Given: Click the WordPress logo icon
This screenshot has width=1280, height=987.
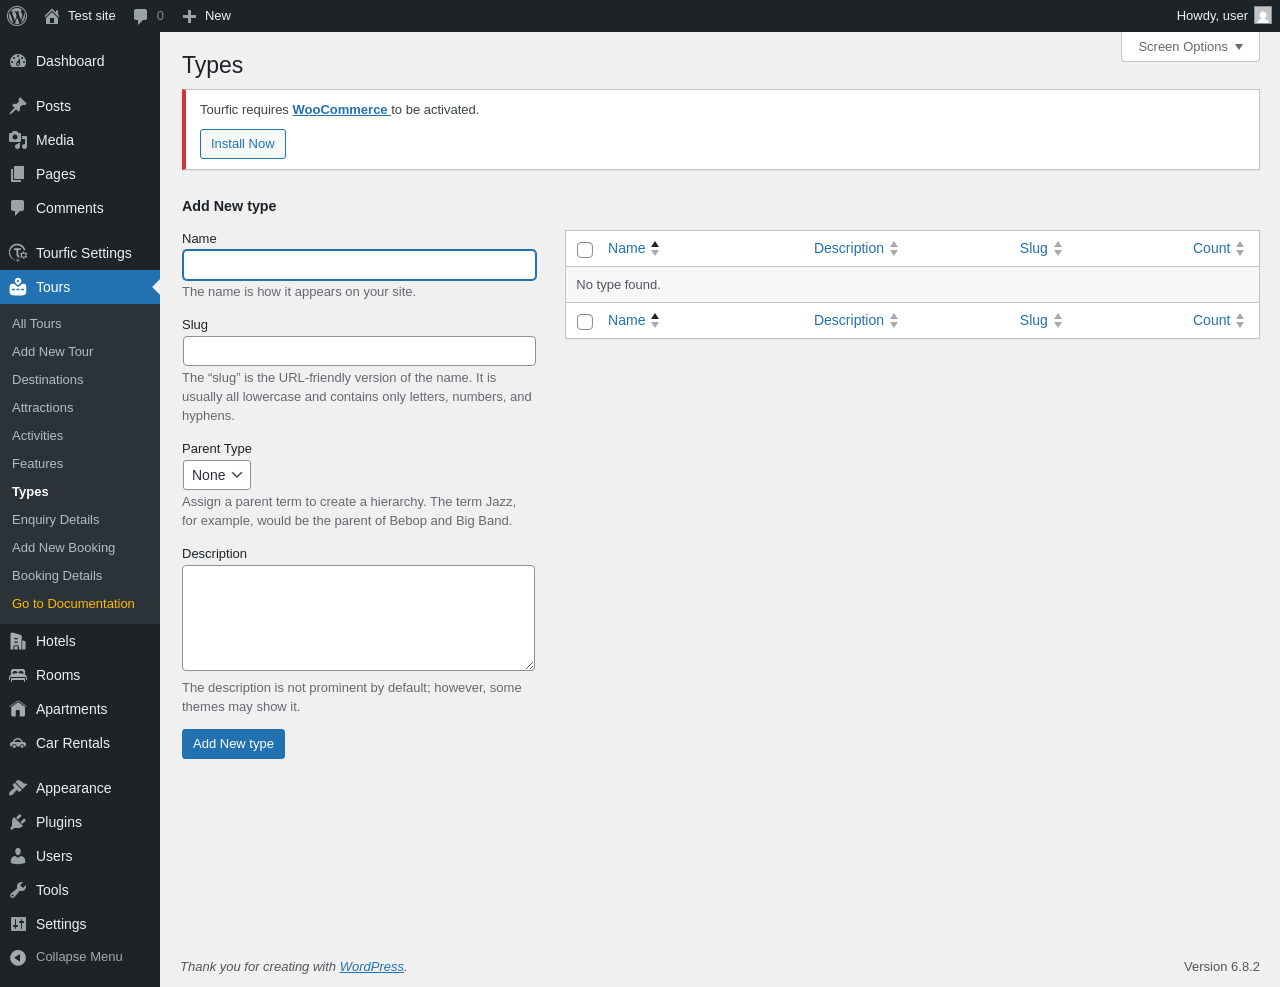Looking at the screenshot, I should pyautogui.click(x=17, y=16).
